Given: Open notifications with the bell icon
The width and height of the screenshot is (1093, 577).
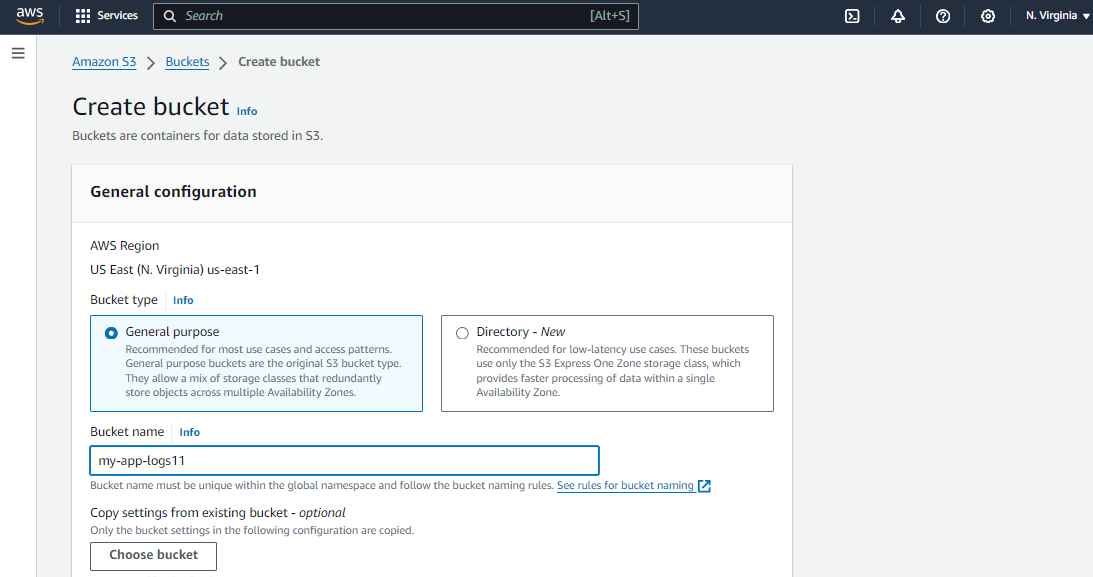Looking at the screenshot, I should click(897, 16).
